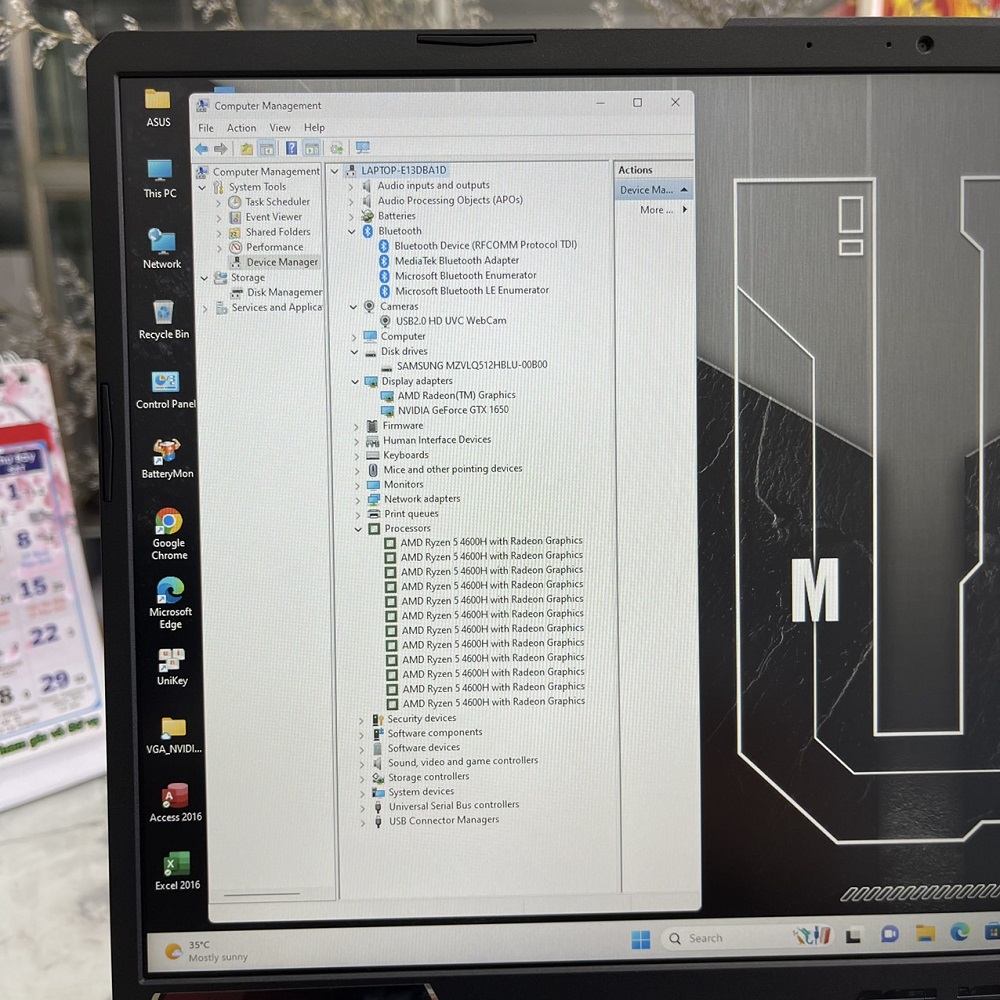This screenshot has height=1000, width=1000.
Task: Open the weather widget showing 35°C
Action: click(x=206, y=951)
